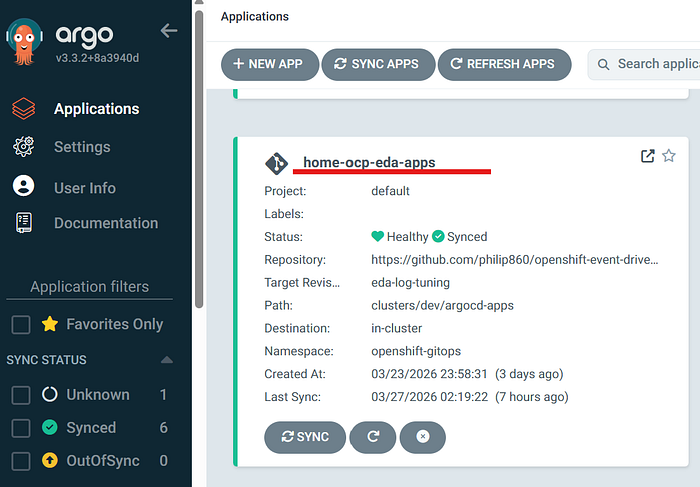Open app external link icon

pyautogui.click(x=647, y=156)
